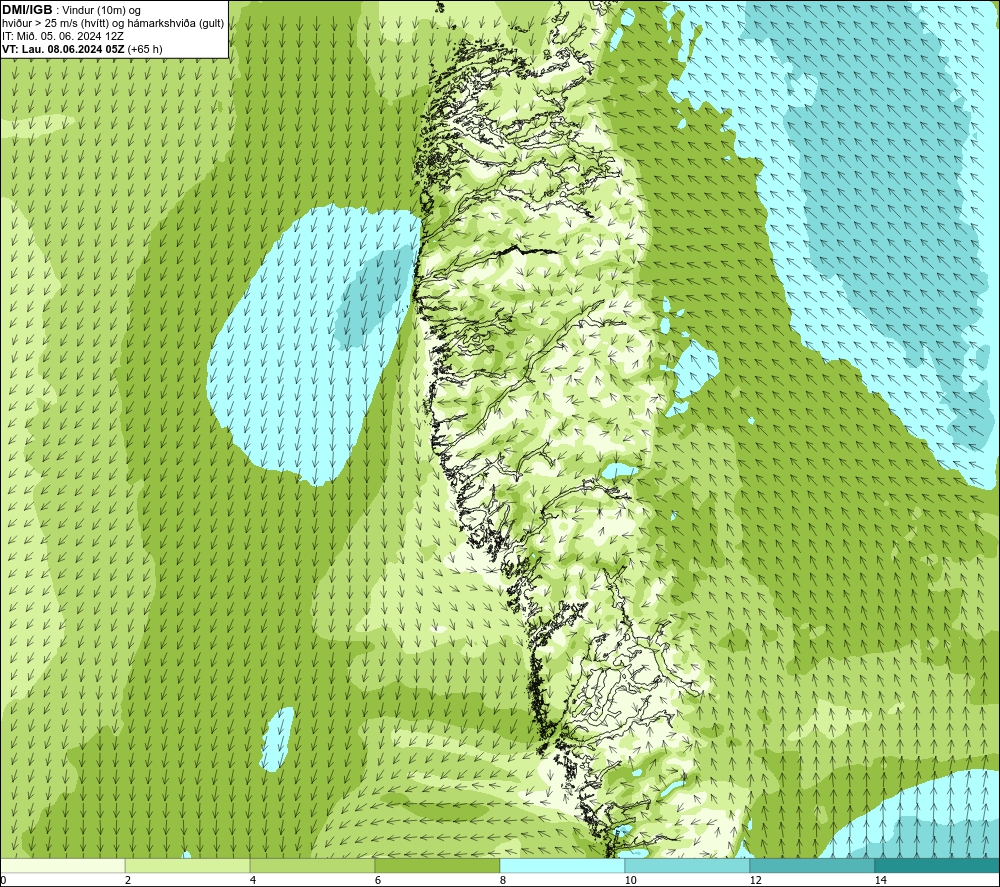
Task: Click the small light blue oval patch in southwest
Action: pyautogui.click(x=277, y=739)
